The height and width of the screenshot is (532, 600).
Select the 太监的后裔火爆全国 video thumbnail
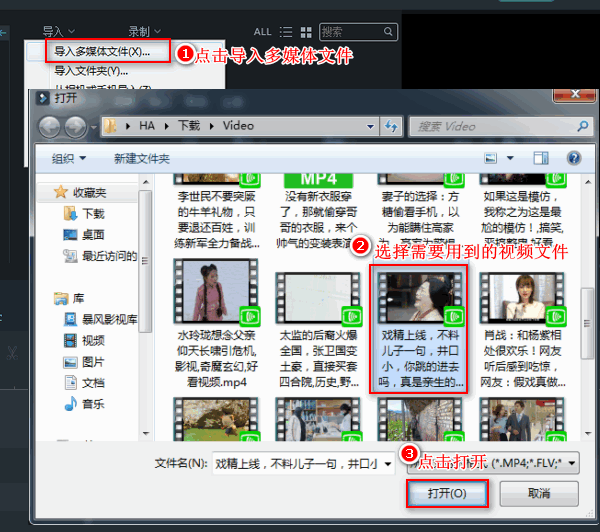coord(318,298)
